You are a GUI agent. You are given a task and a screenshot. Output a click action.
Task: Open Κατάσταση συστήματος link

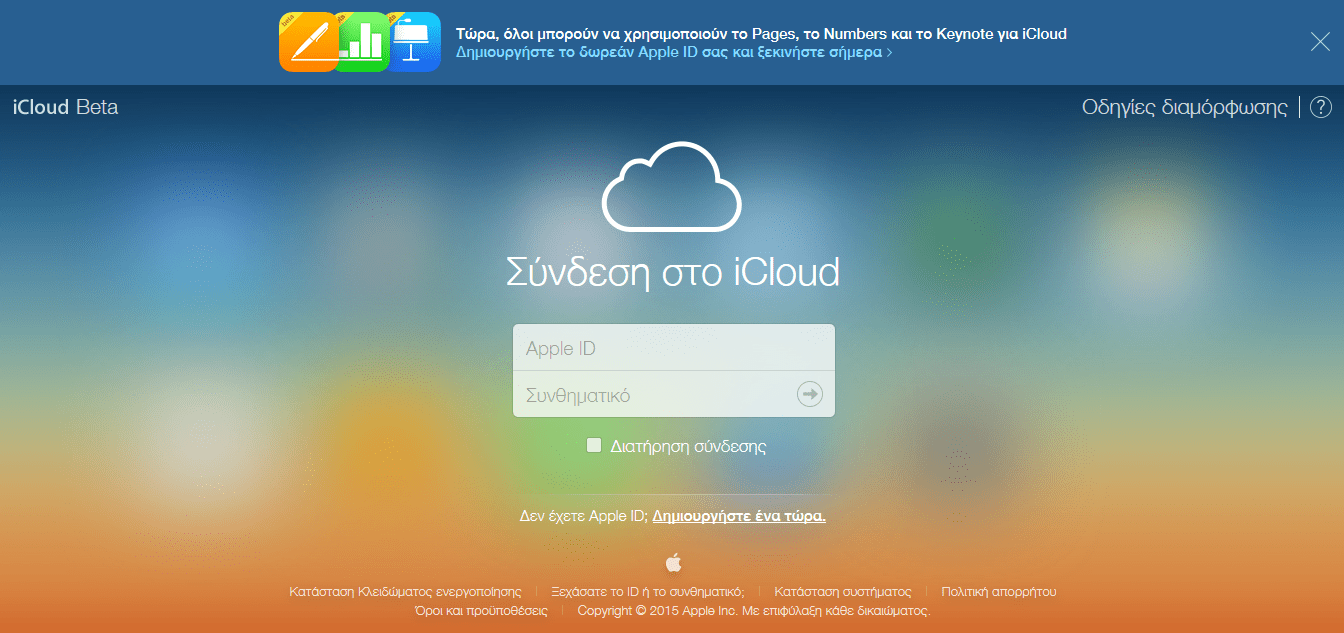[x=843, y=591]
